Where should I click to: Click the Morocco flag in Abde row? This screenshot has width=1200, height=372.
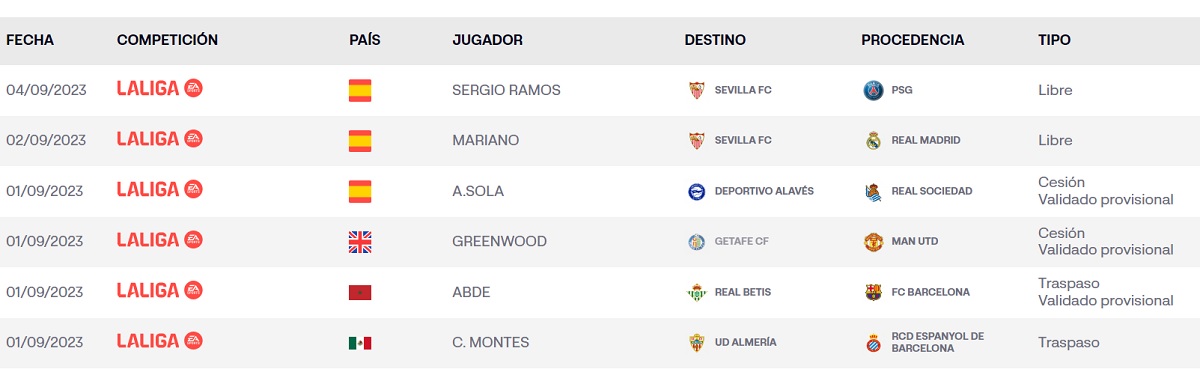coord(360,292)
